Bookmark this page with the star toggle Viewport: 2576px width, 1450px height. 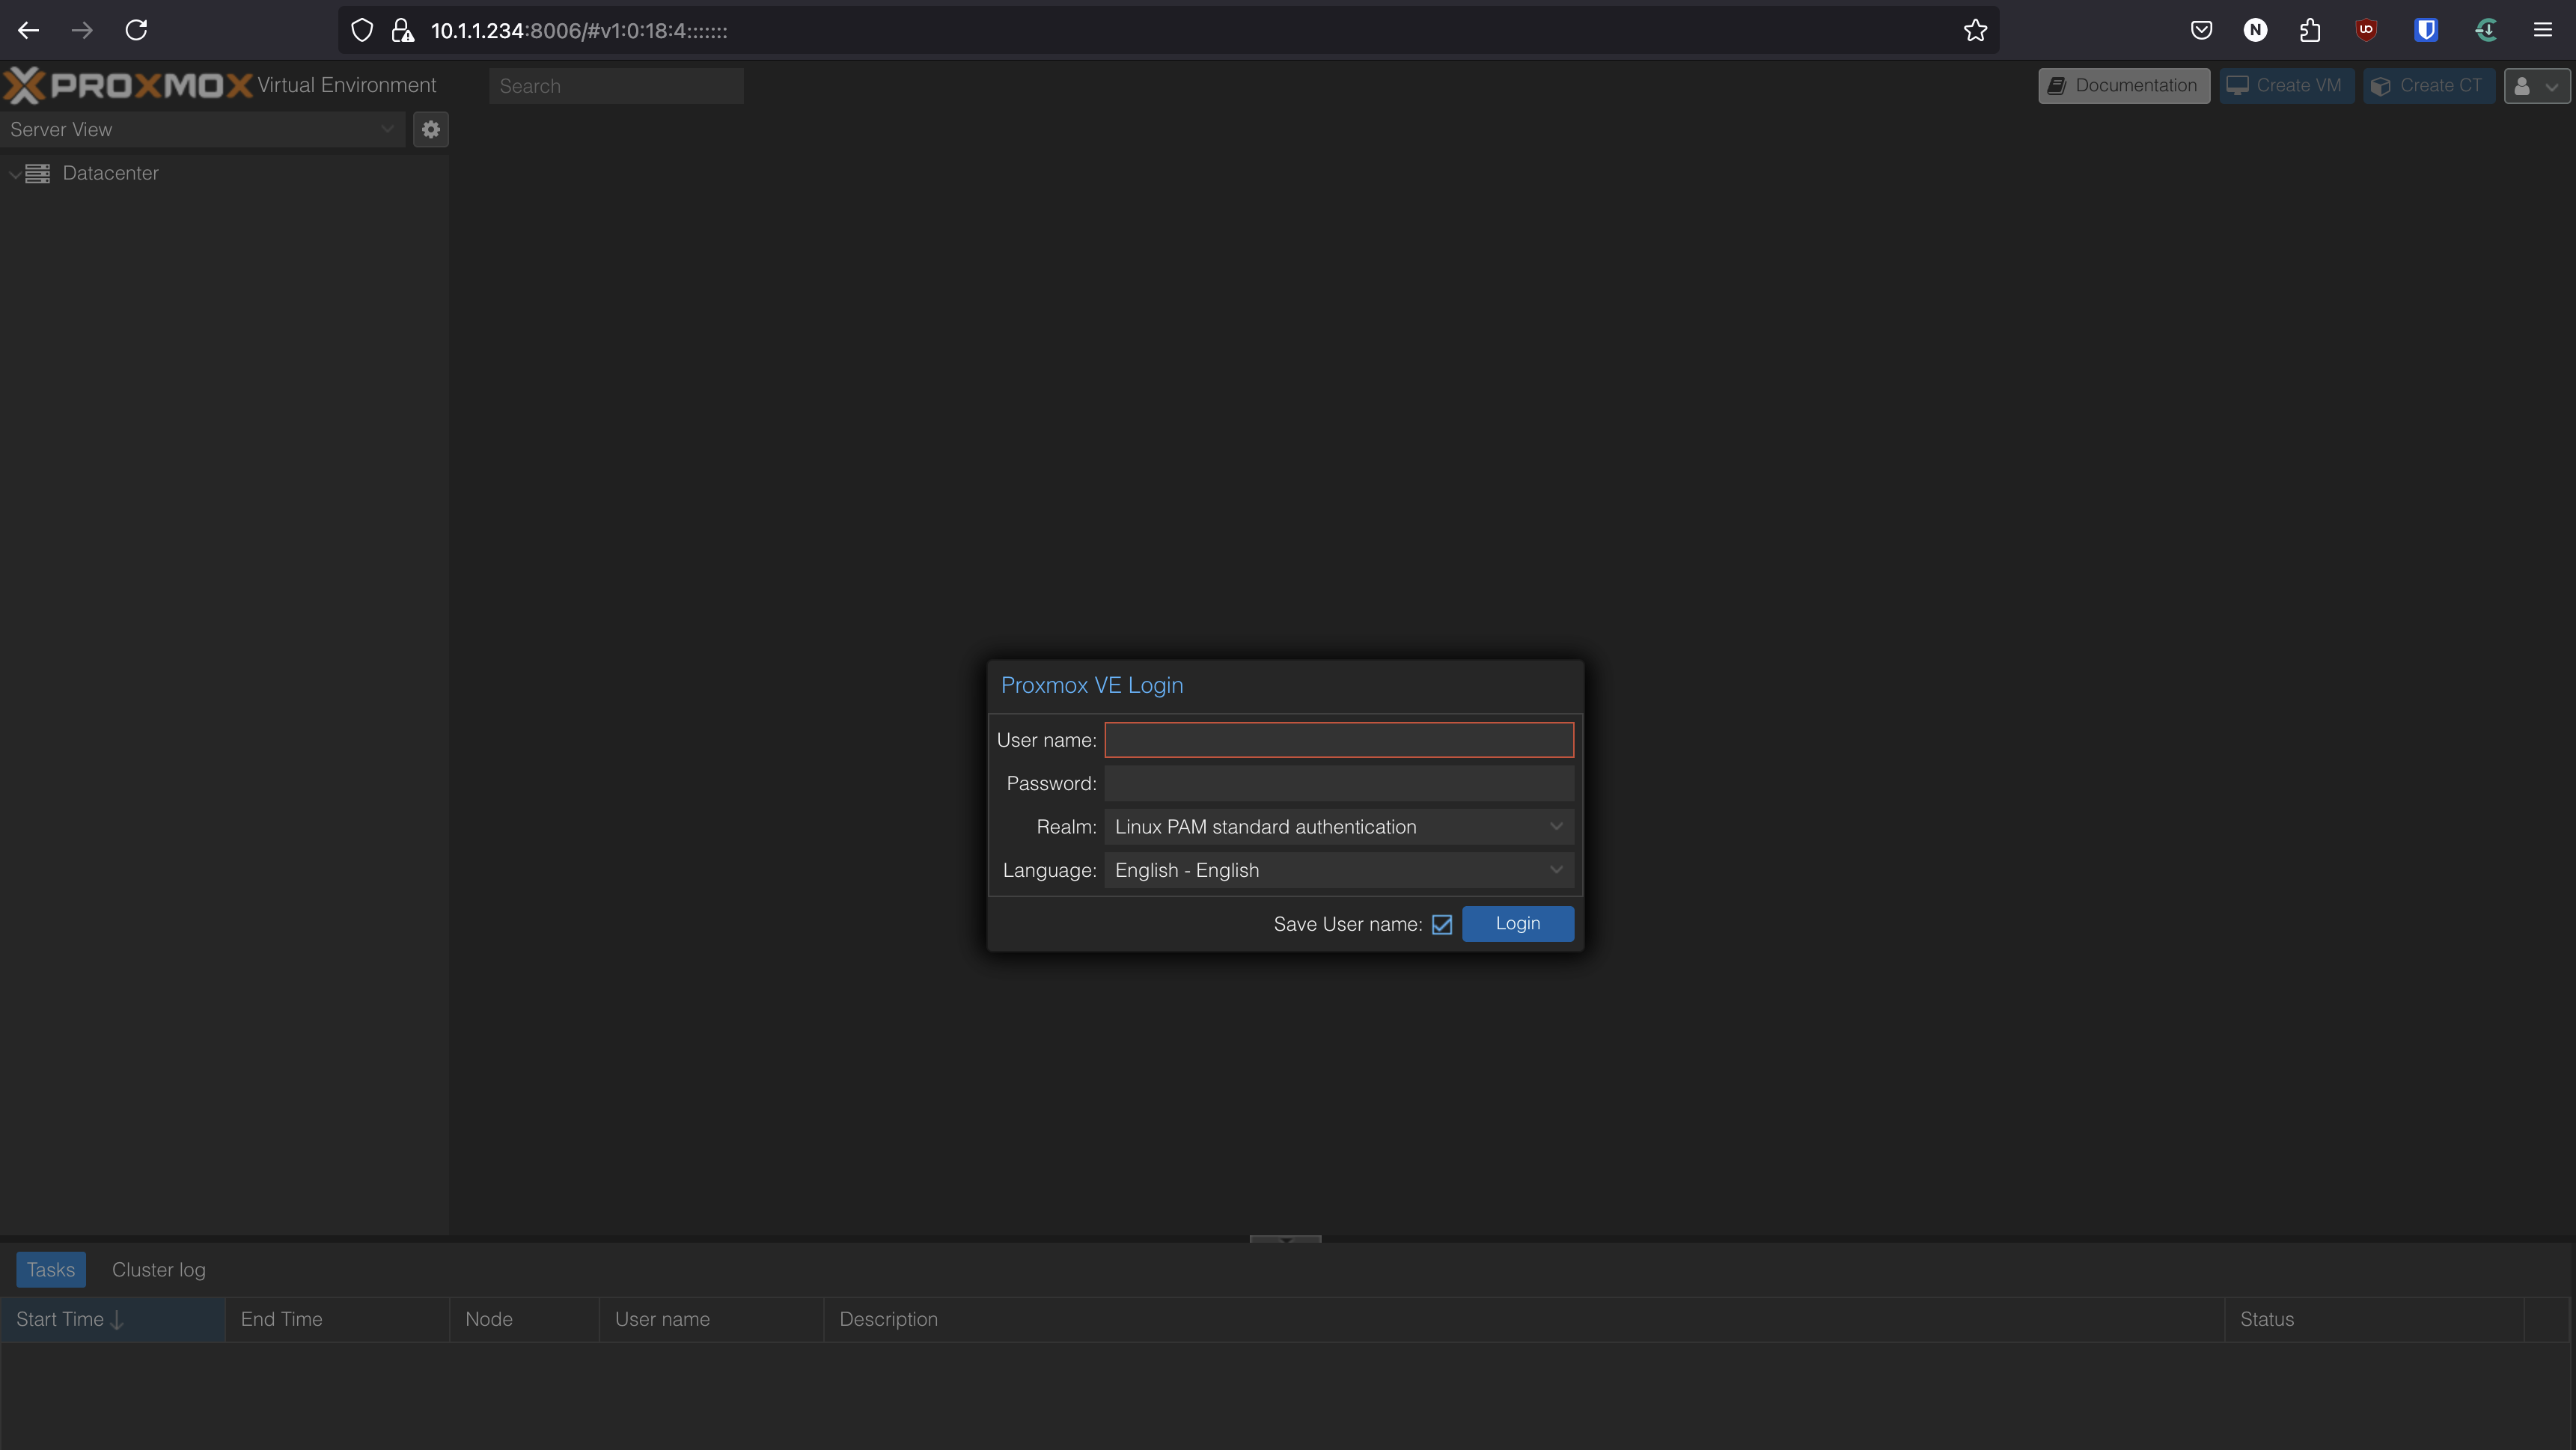(1975, 30)
